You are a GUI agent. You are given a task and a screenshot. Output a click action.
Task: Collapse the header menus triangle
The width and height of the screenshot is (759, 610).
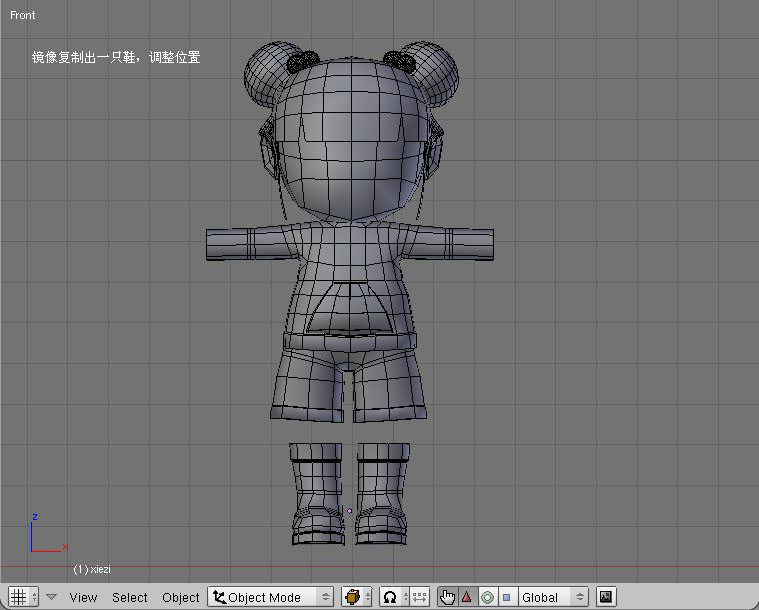click(x=51, y=597)
